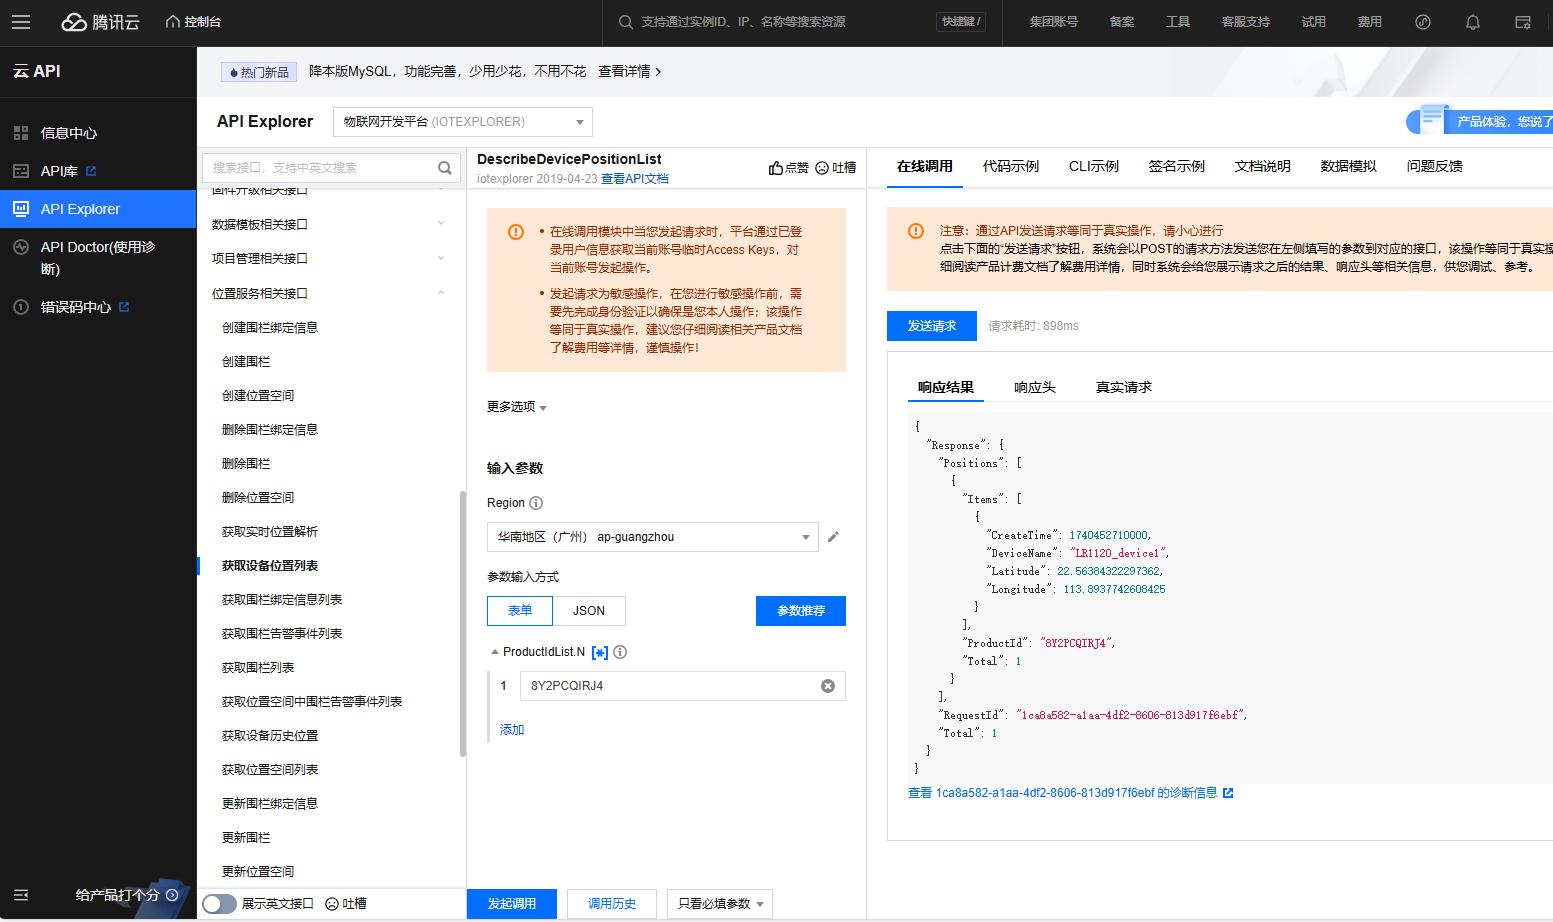The image size is (1553, 922).
Task: Click 给产品打个分 rating link
Action: point(126,895)
